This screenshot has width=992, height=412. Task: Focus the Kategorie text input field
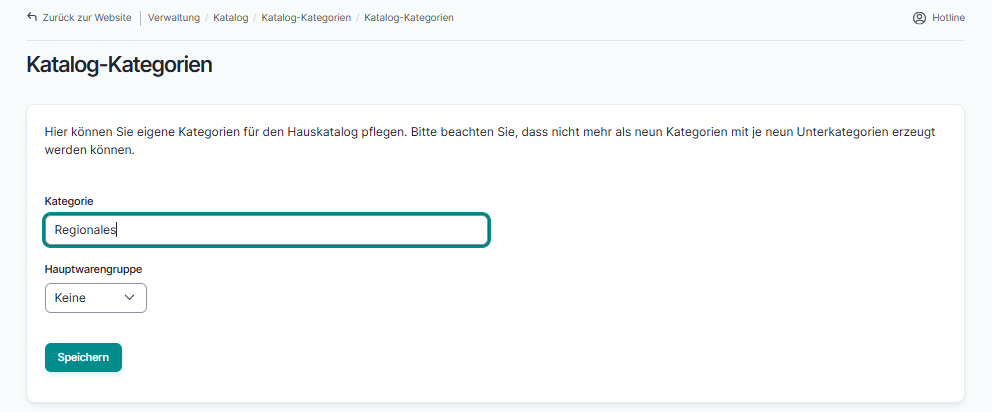pyautogui.click(x=300, y=230)
